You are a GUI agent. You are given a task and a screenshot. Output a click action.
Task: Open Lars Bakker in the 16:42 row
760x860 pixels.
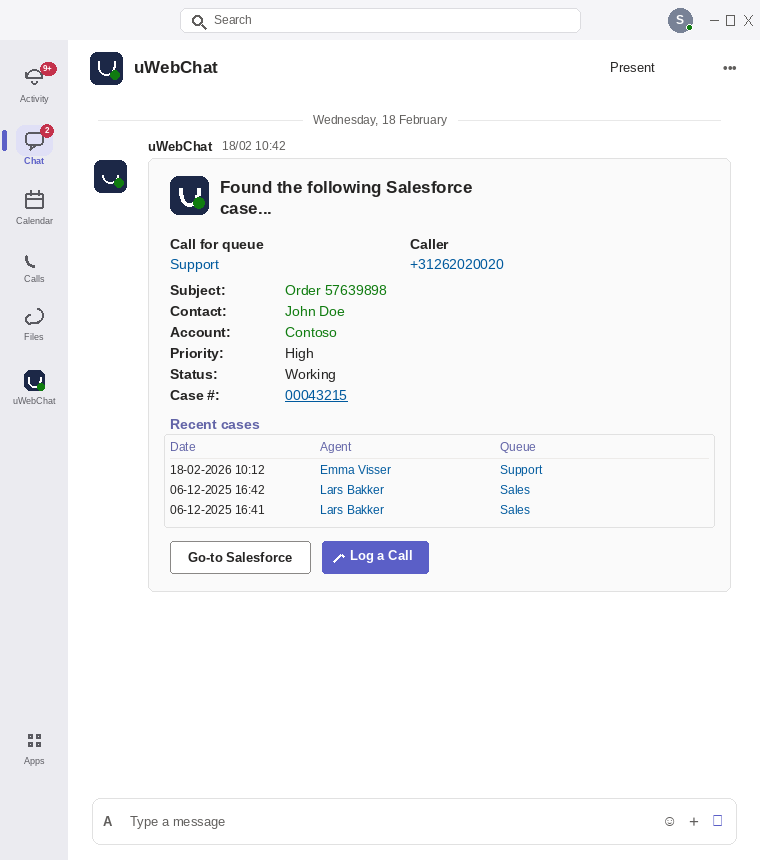point(351,490)
